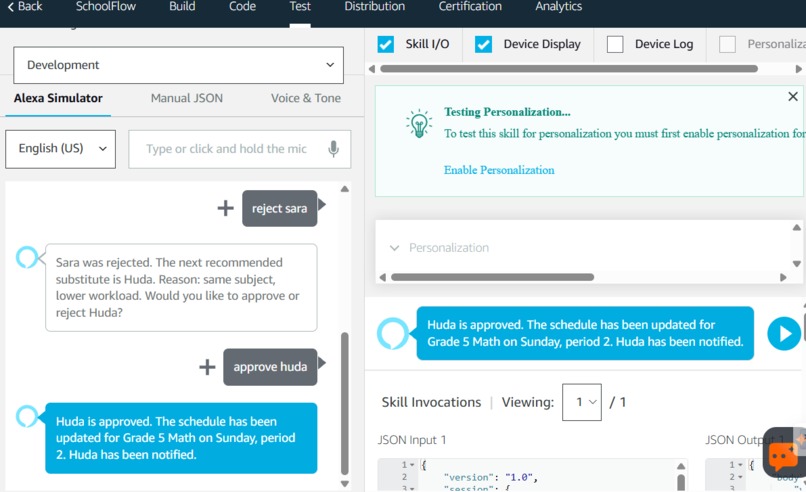This screenshot has width=806, height=492.
Task: Focus the 'Type or click and hold the mic' field
Action: 240,149
